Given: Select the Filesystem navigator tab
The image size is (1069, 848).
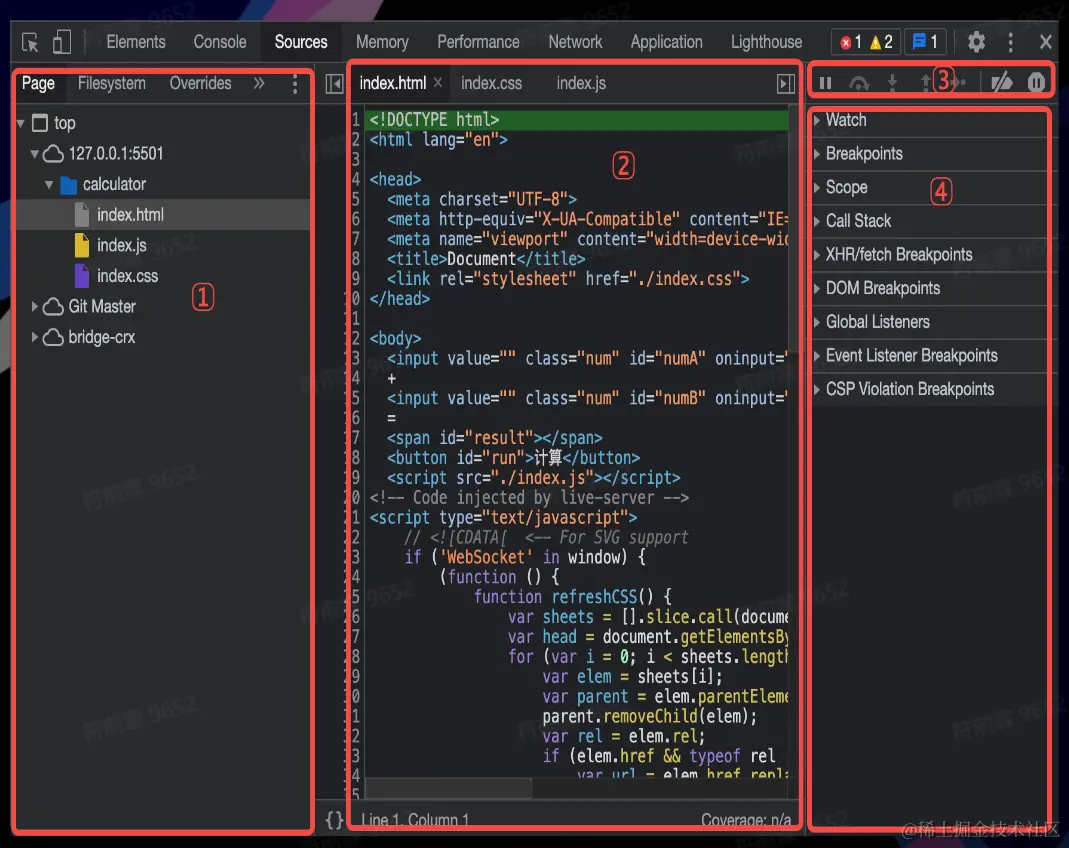Looking at the screenshot, I should [x=112, y=83].
